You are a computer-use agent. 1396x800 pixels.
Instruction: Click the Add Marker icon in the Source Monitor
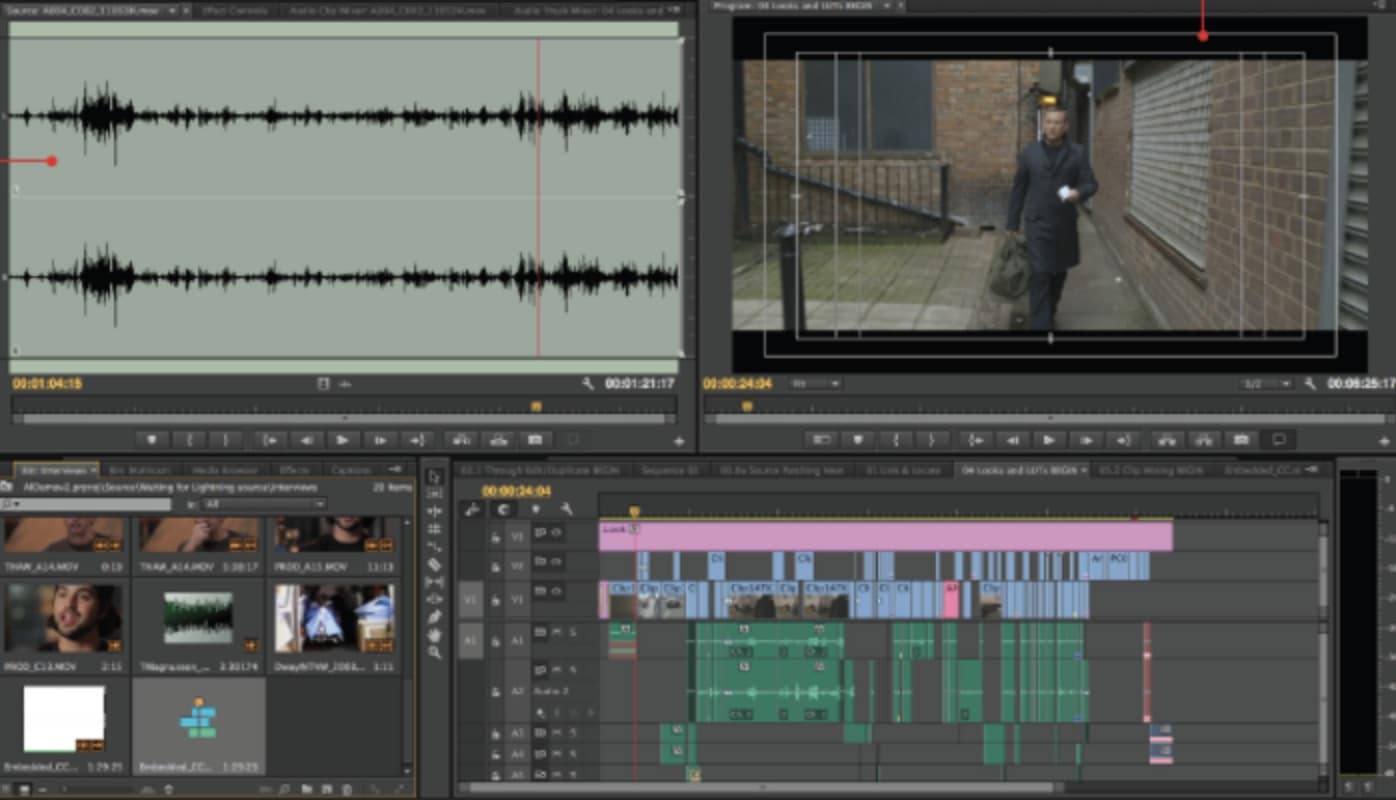click(x=152, y=440)
